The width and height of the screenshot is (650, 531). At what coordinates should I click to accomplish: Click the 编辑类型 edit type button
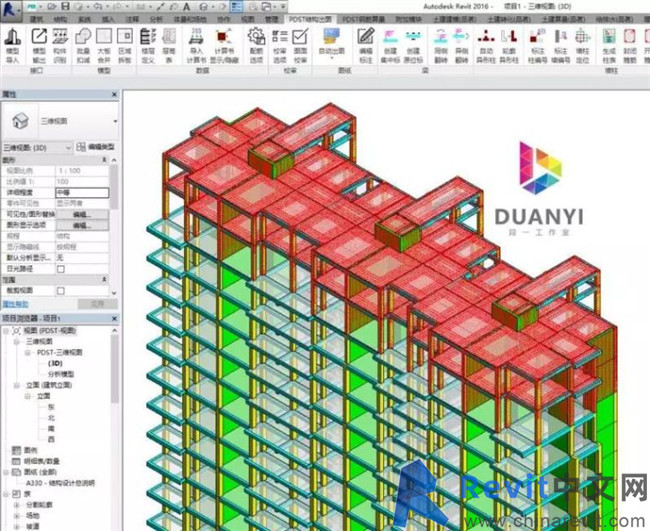tap(97, 147)
